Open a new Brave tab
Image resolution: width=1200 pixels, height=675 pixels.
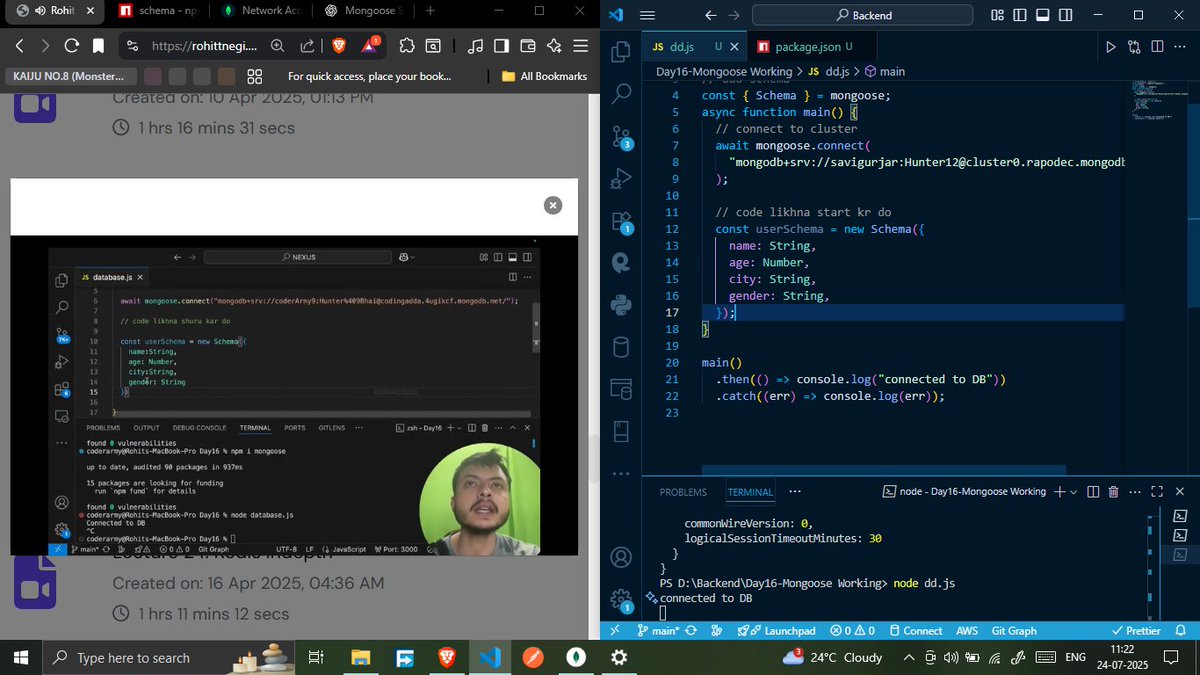coord(430,10)
